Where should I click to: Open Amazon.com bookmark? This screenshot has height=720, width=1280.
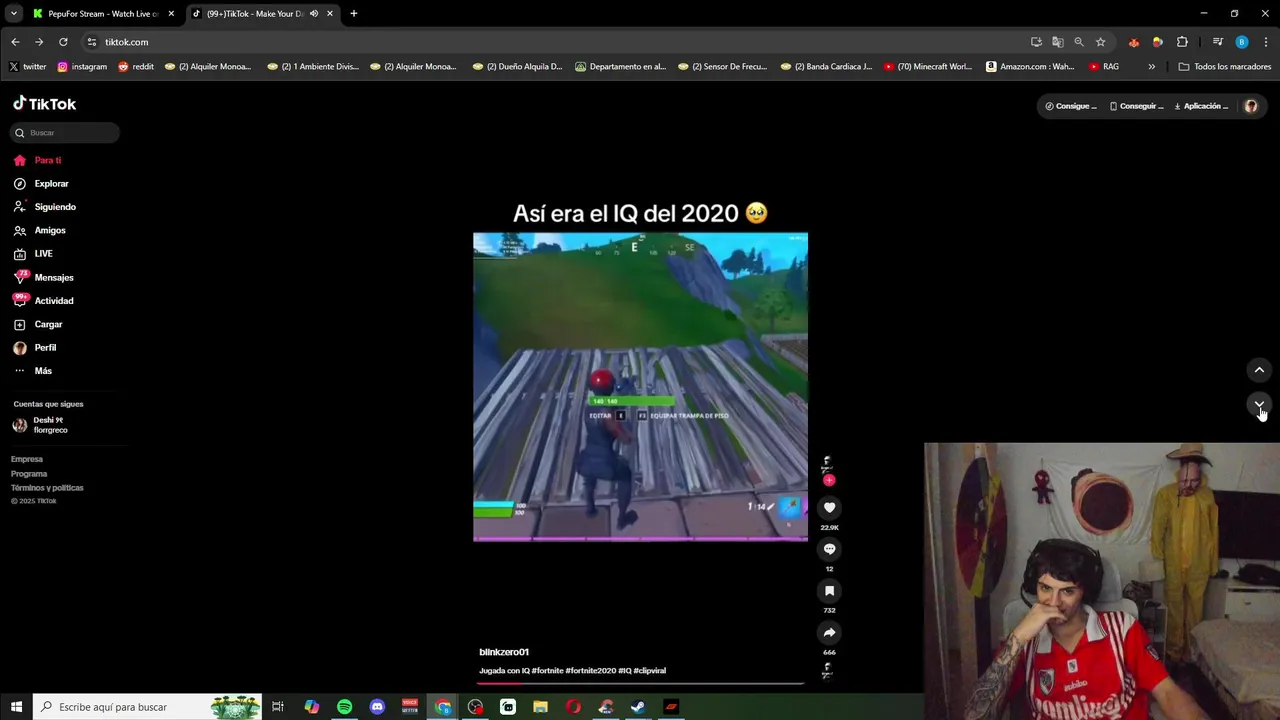(x=1030, y=67)
